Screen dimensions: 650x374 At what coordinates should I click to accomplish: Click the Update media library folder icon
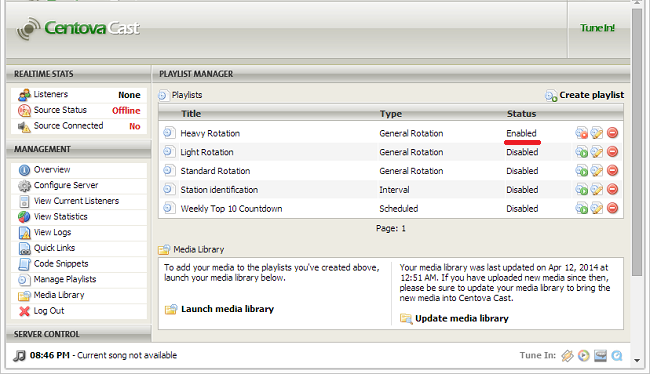click(406, 319)
